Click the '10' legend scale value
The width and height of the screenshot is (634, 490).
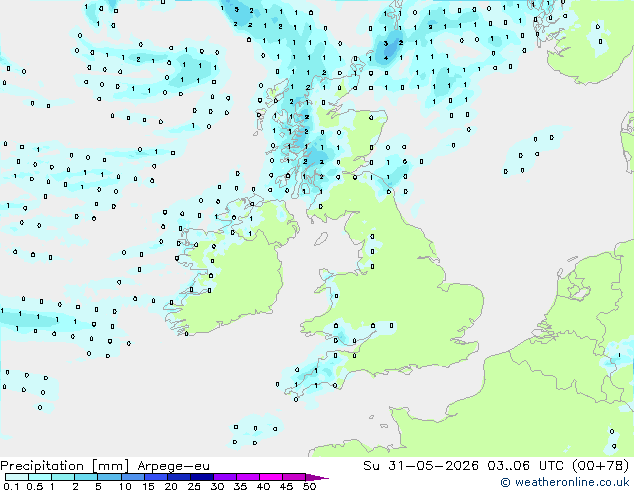point(125,486)
